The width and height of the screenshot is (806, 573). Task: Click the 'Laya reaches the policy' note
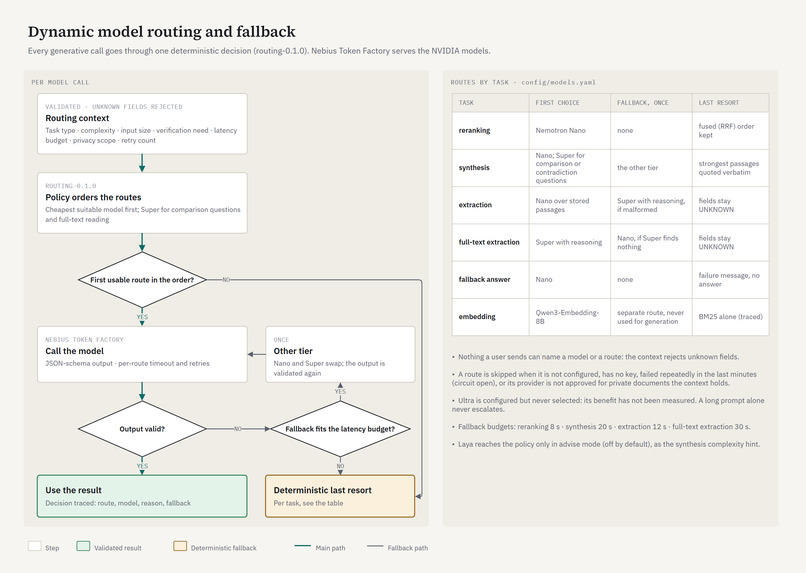click(606, 444)
